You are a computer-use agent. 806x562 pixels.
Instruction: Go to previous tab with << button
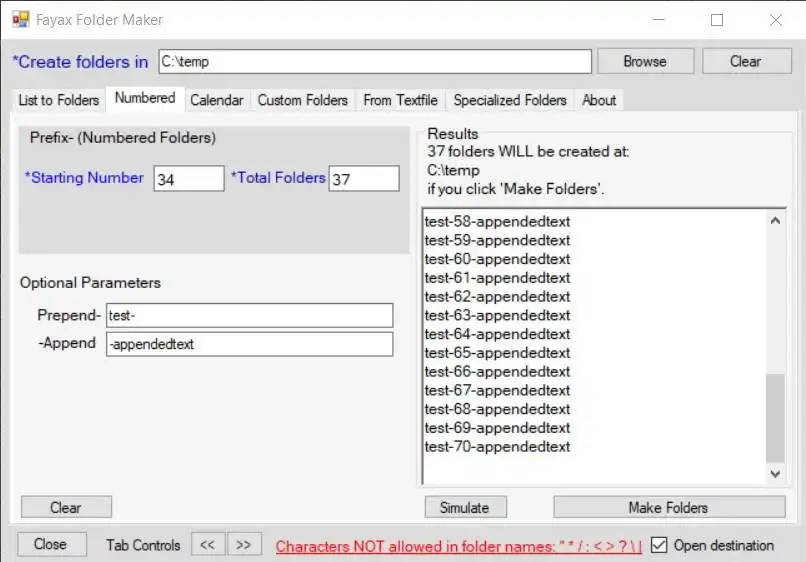pyautogui.click(x=208, y=544)
